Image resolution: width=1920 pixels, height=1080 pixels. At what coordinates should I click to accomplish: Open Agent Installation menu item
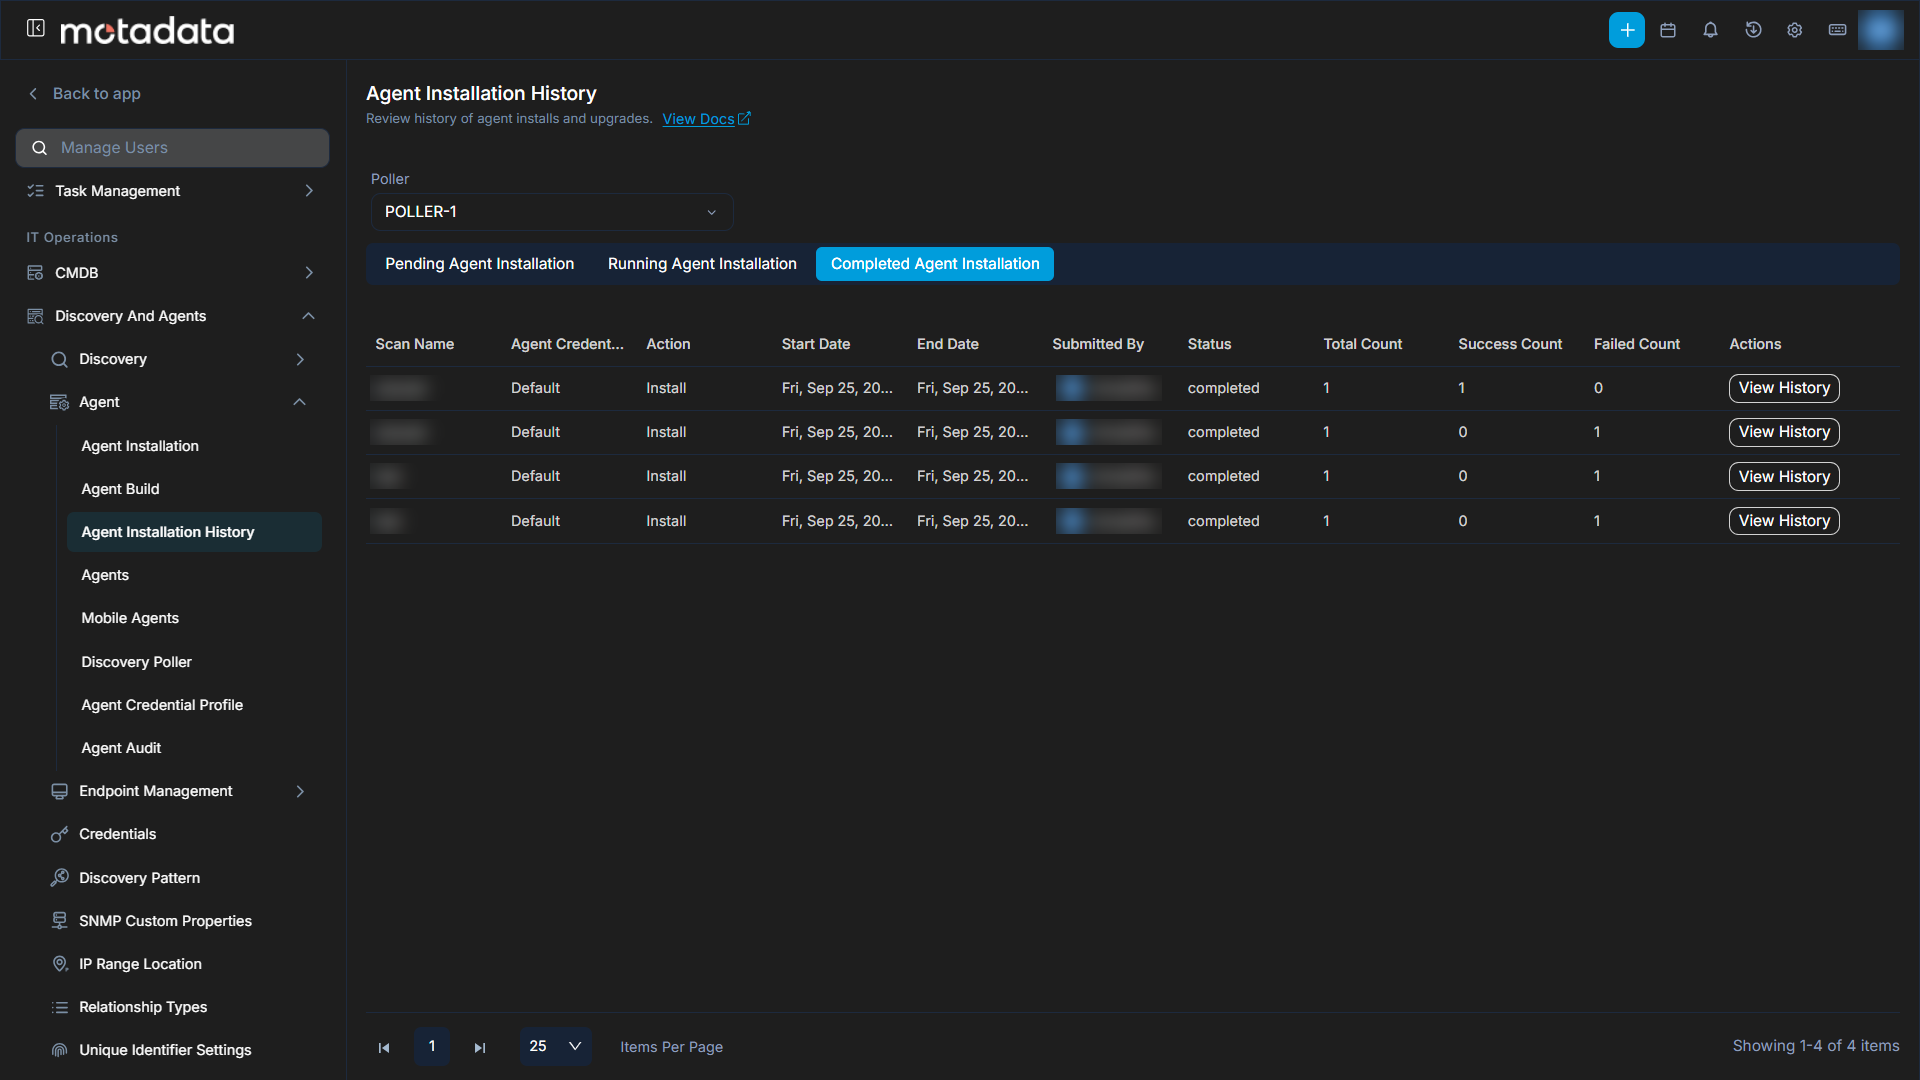tap(140, 446)
